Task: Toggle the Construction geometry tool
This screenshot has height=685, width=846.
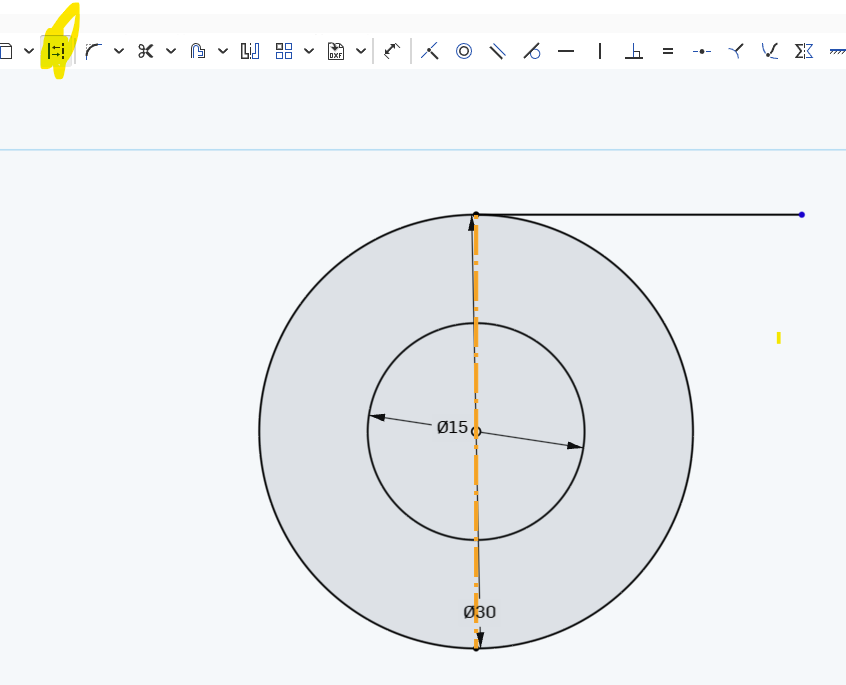Action: click(x=56, y=51)
